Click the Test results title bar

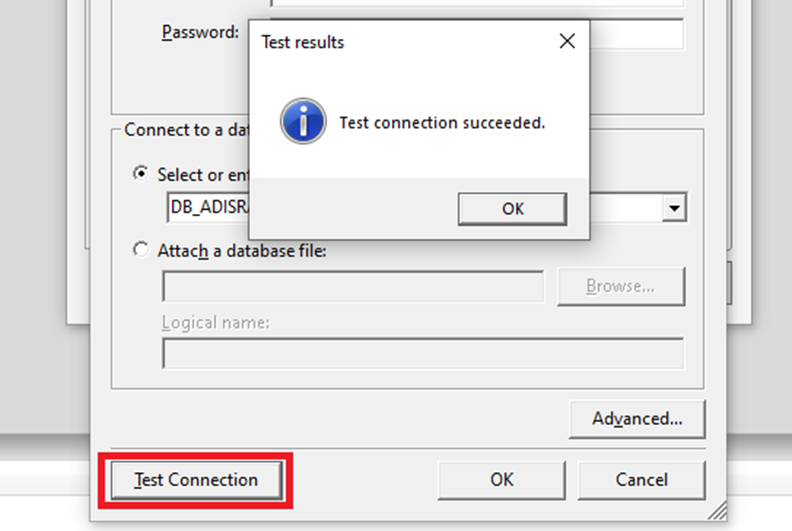404,41
